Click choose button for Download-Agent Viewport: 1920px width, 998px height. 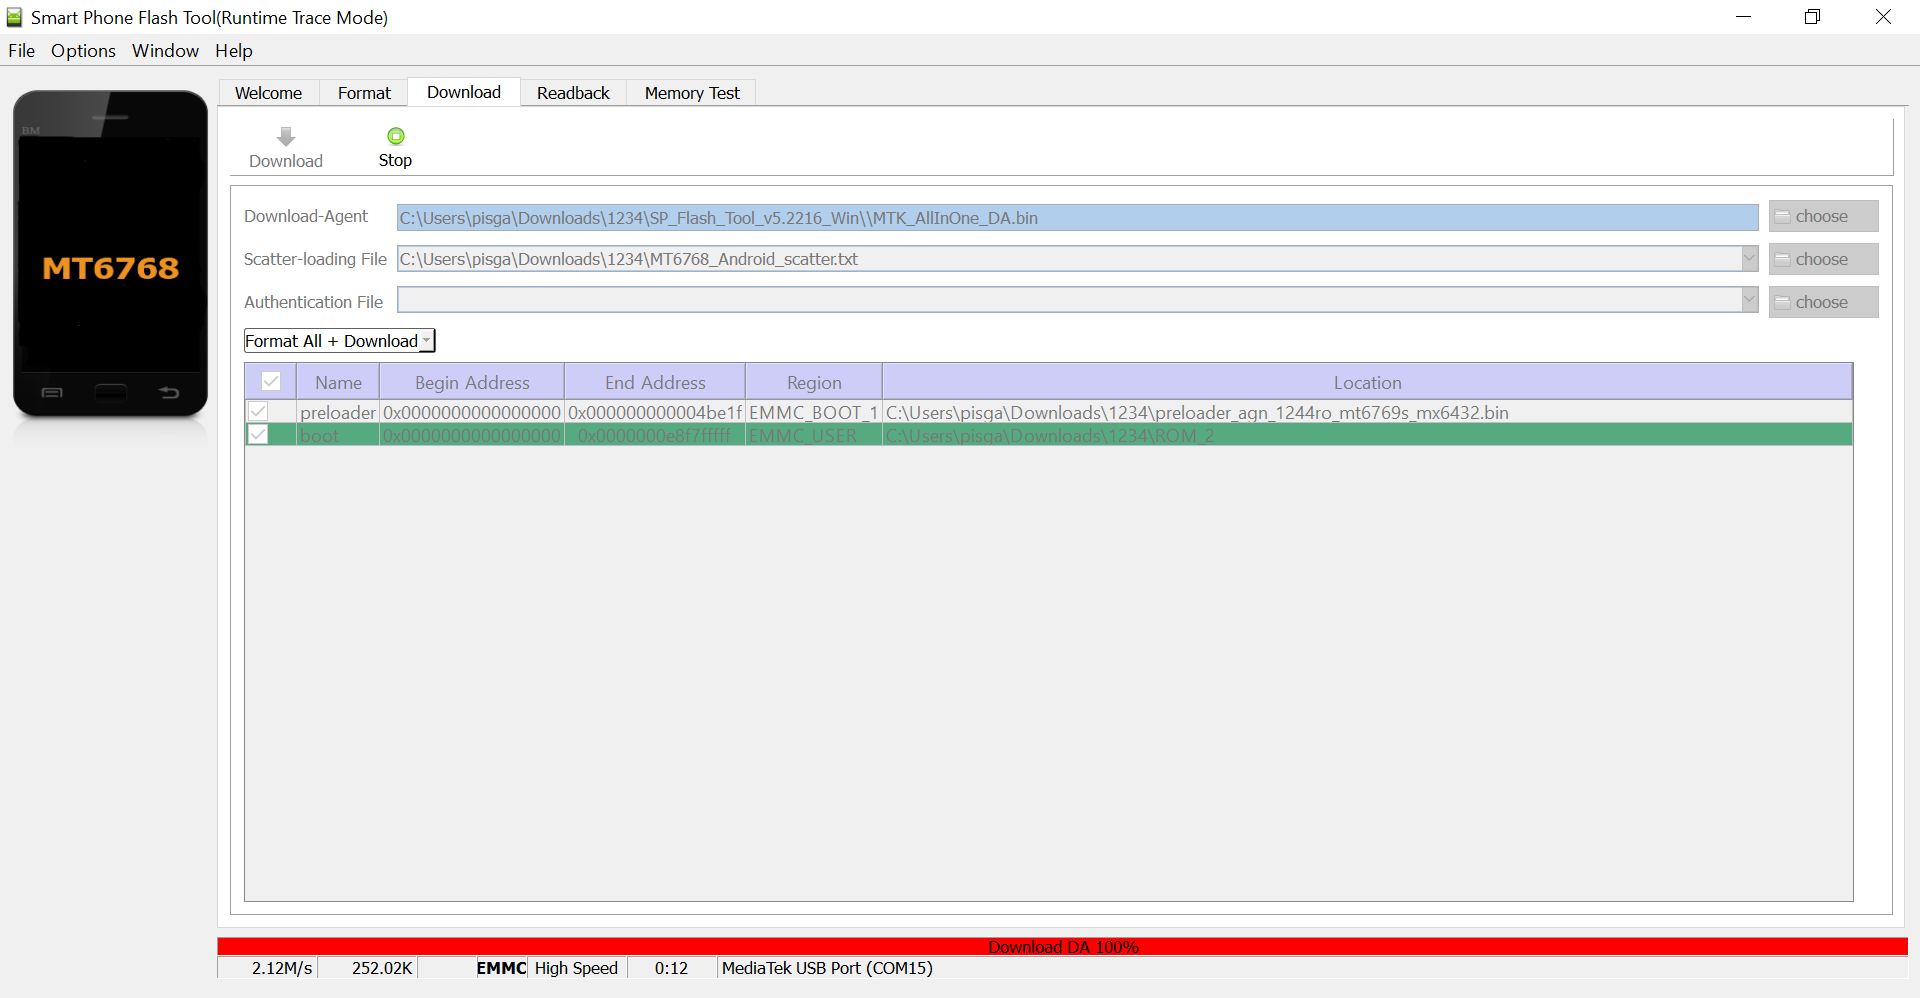1822,217
